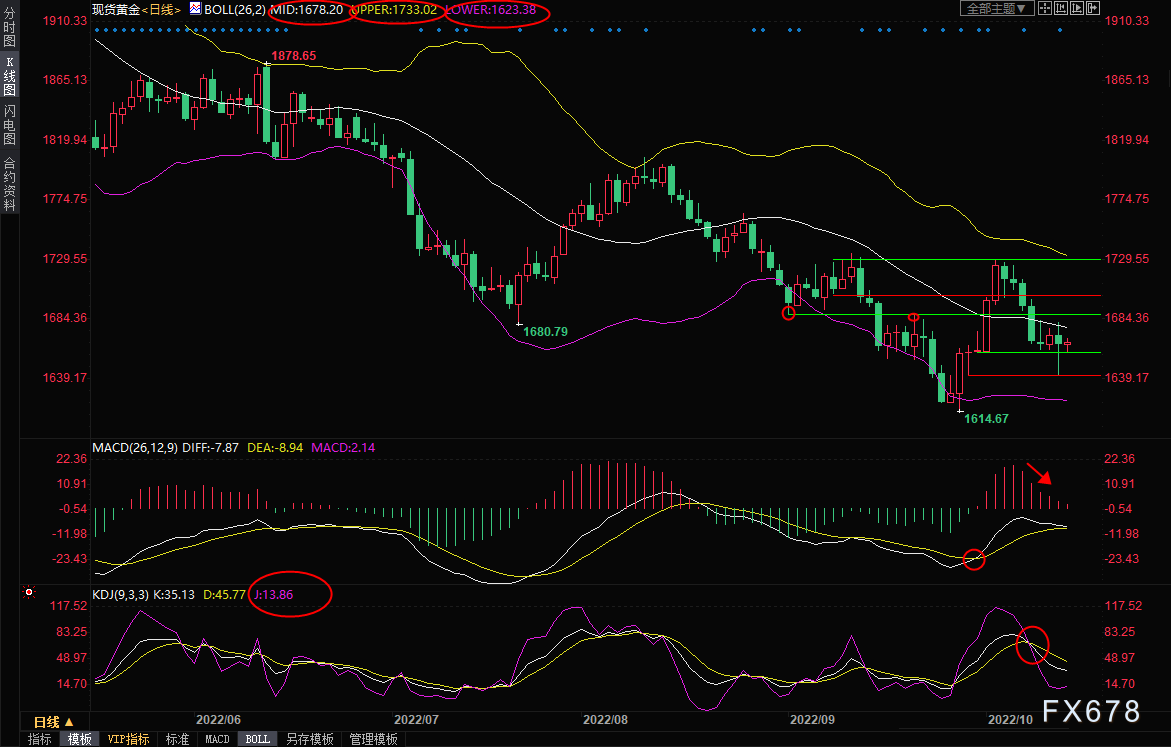Click the 另存模板 button
Screen dimensions: 1171x747
pos(309,739)
